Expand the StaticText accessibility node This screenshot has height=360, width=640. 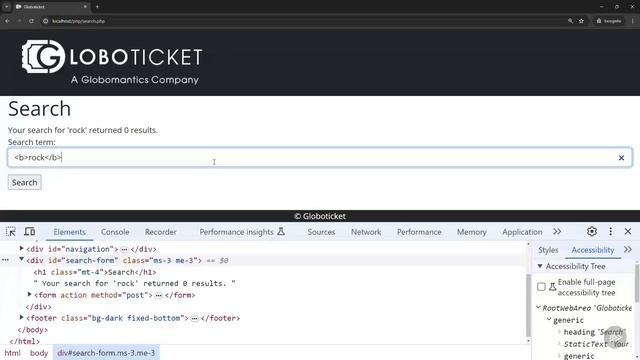(559, 344)
